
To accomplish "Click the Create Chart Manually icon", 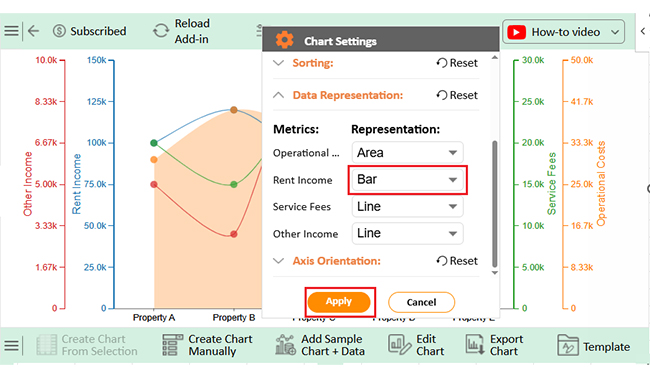I will [x=172, y=345].
